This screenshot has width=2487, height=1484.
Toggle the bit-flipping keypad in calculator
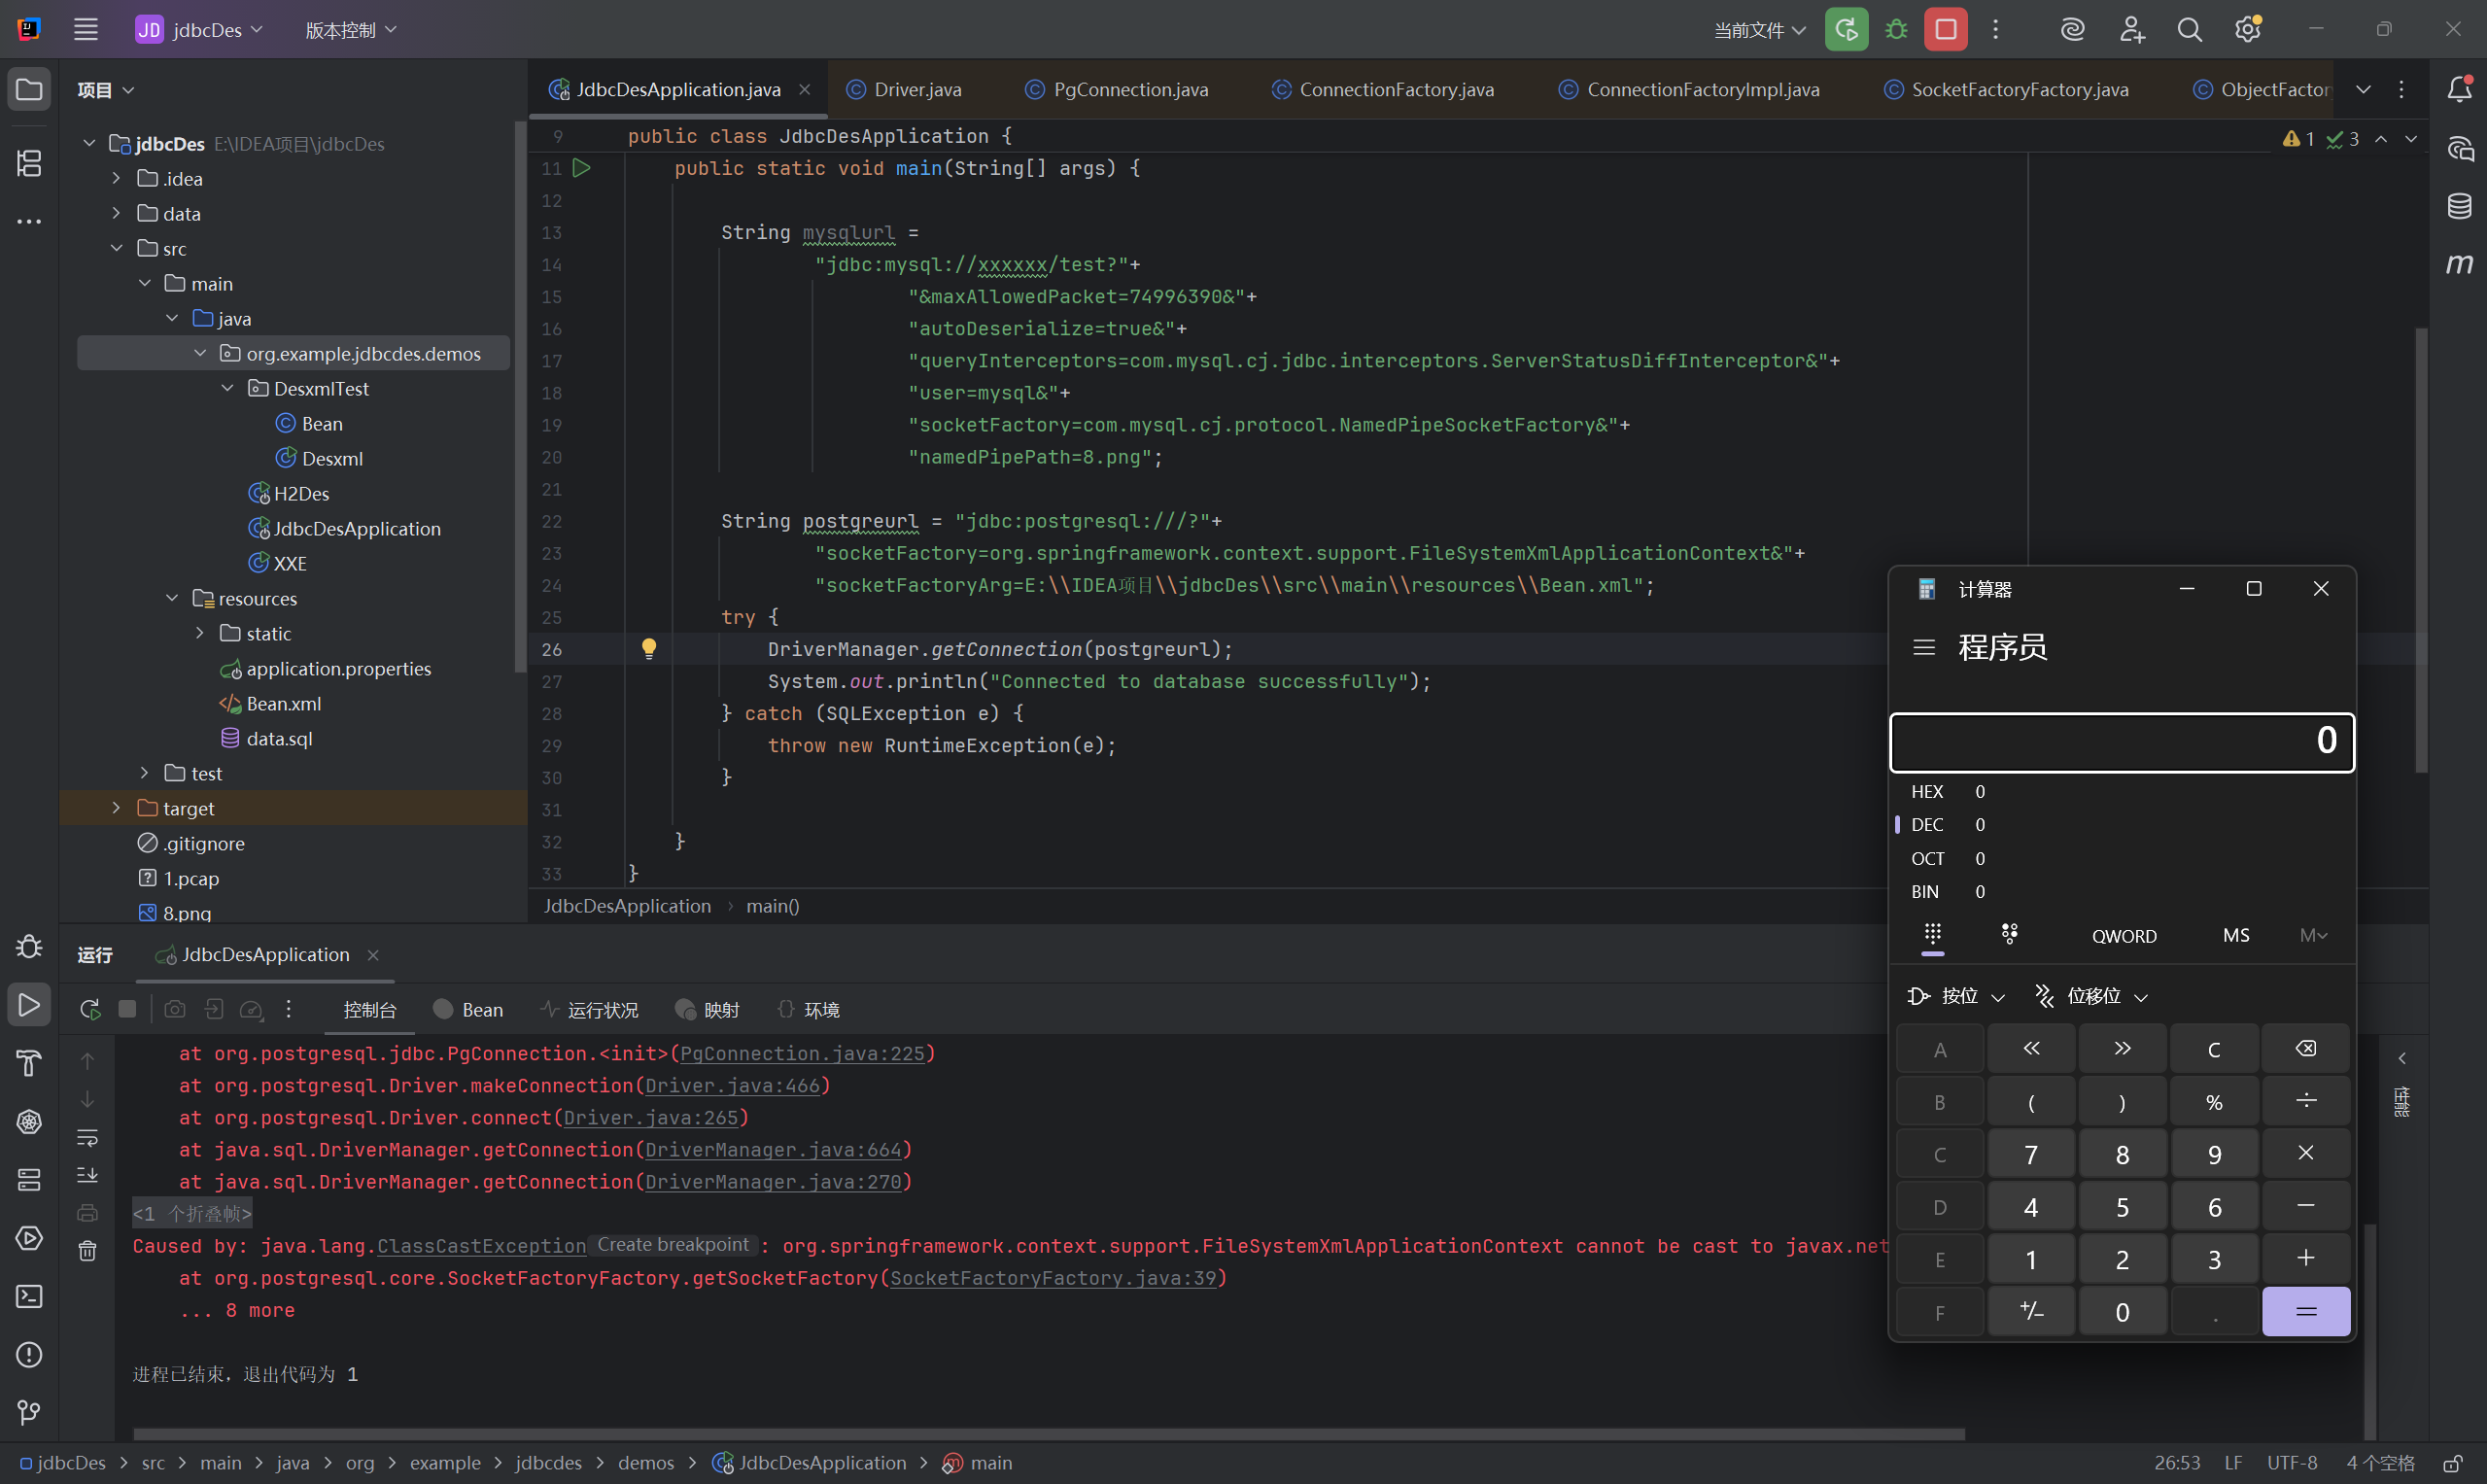(x=2009, y=934)
